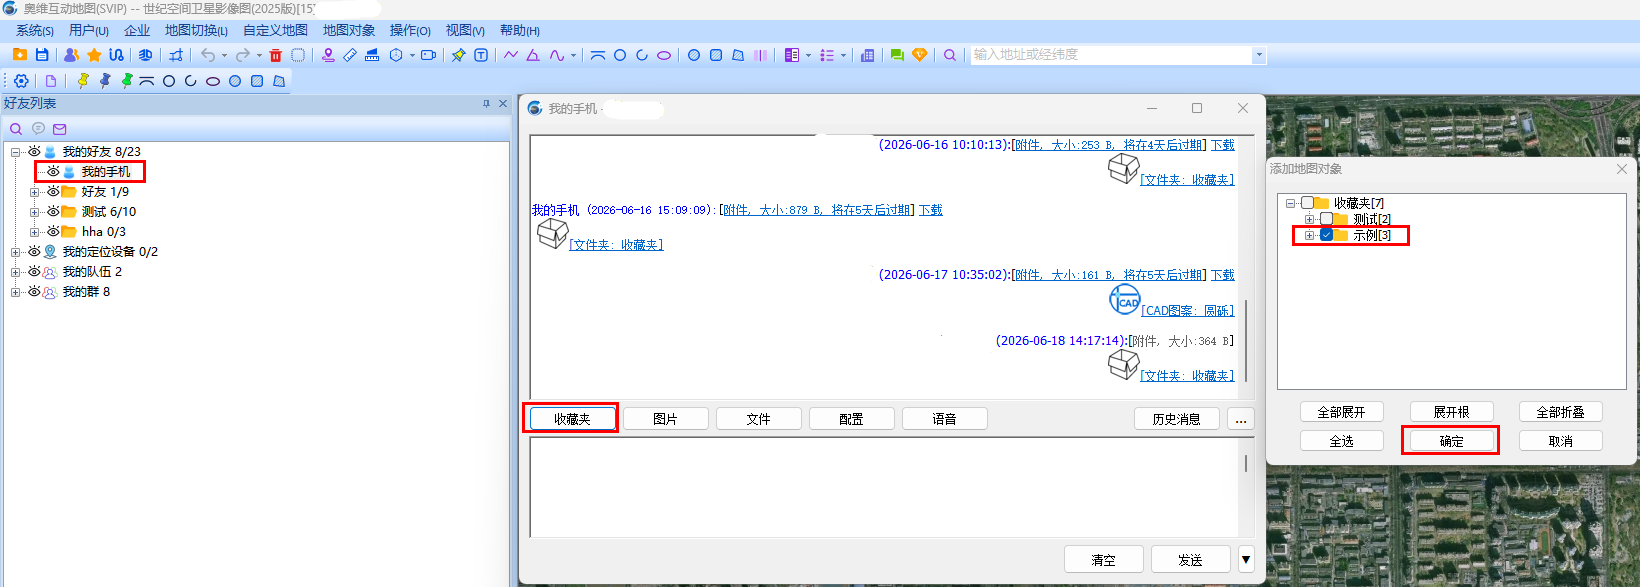
Task: Check the 测试[2] folder checkbox
Action: 1326,219
